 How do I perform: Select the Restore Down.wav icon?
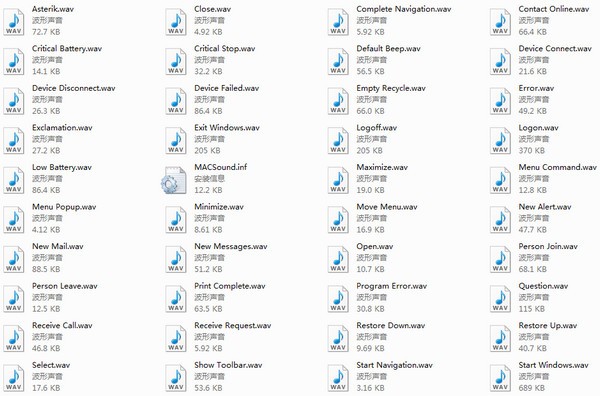338,339
